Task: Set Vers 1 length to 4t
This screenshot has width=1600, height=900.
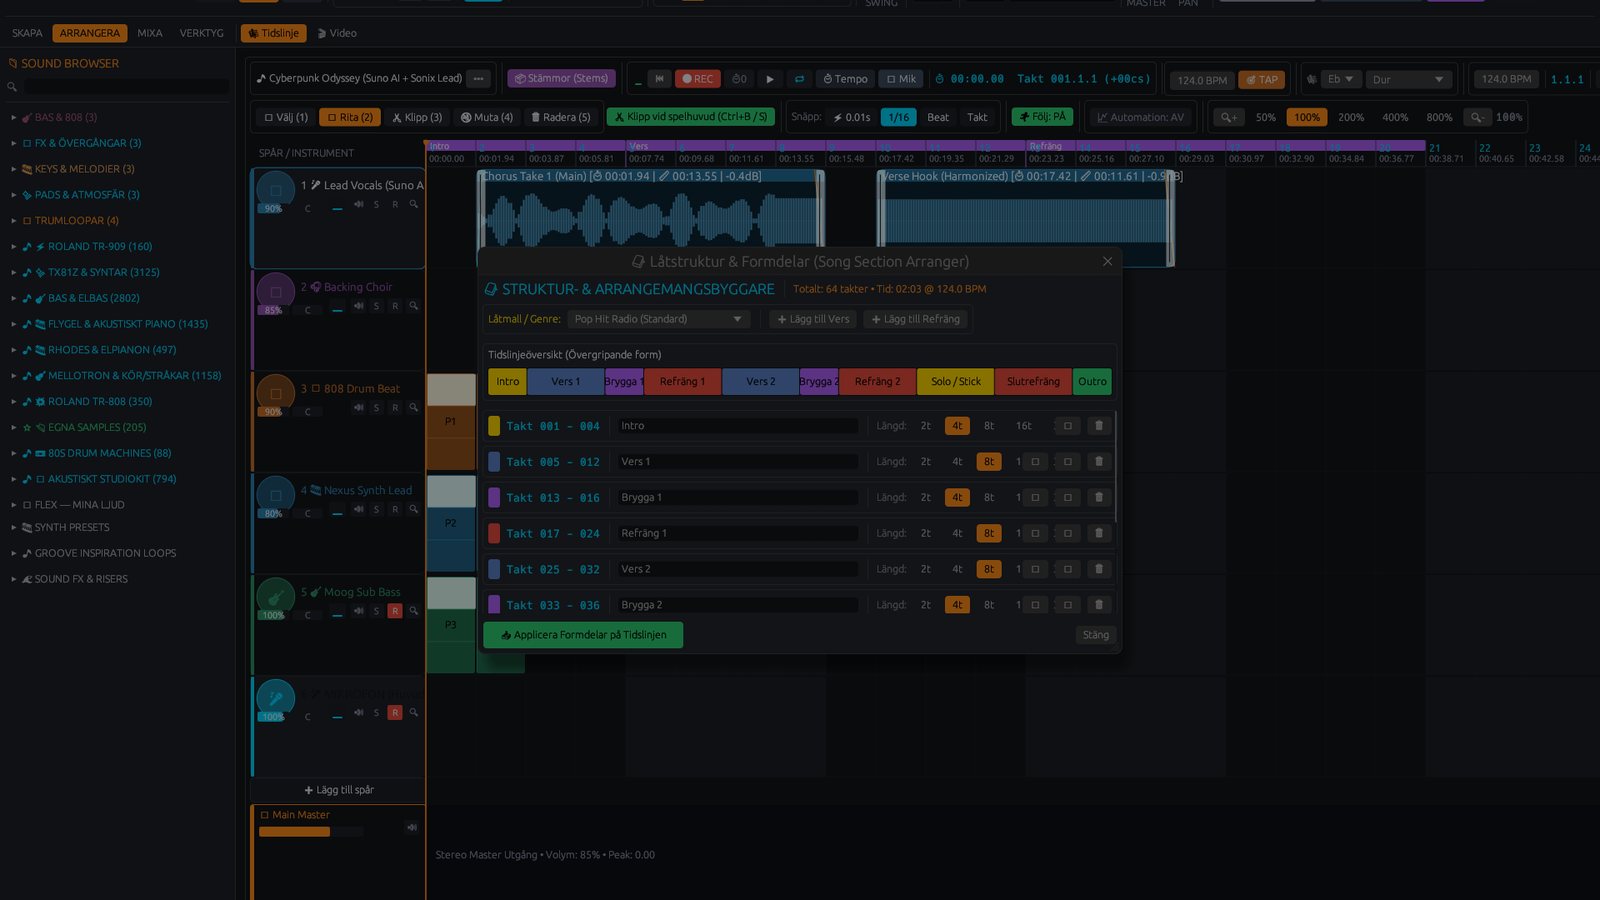Action: pyautogui.click(x=957, y=462)
